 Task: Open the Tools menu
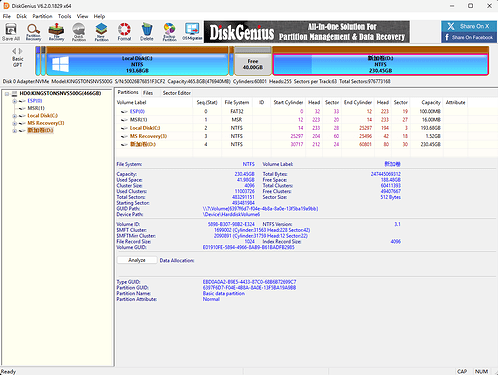[65, 16]
